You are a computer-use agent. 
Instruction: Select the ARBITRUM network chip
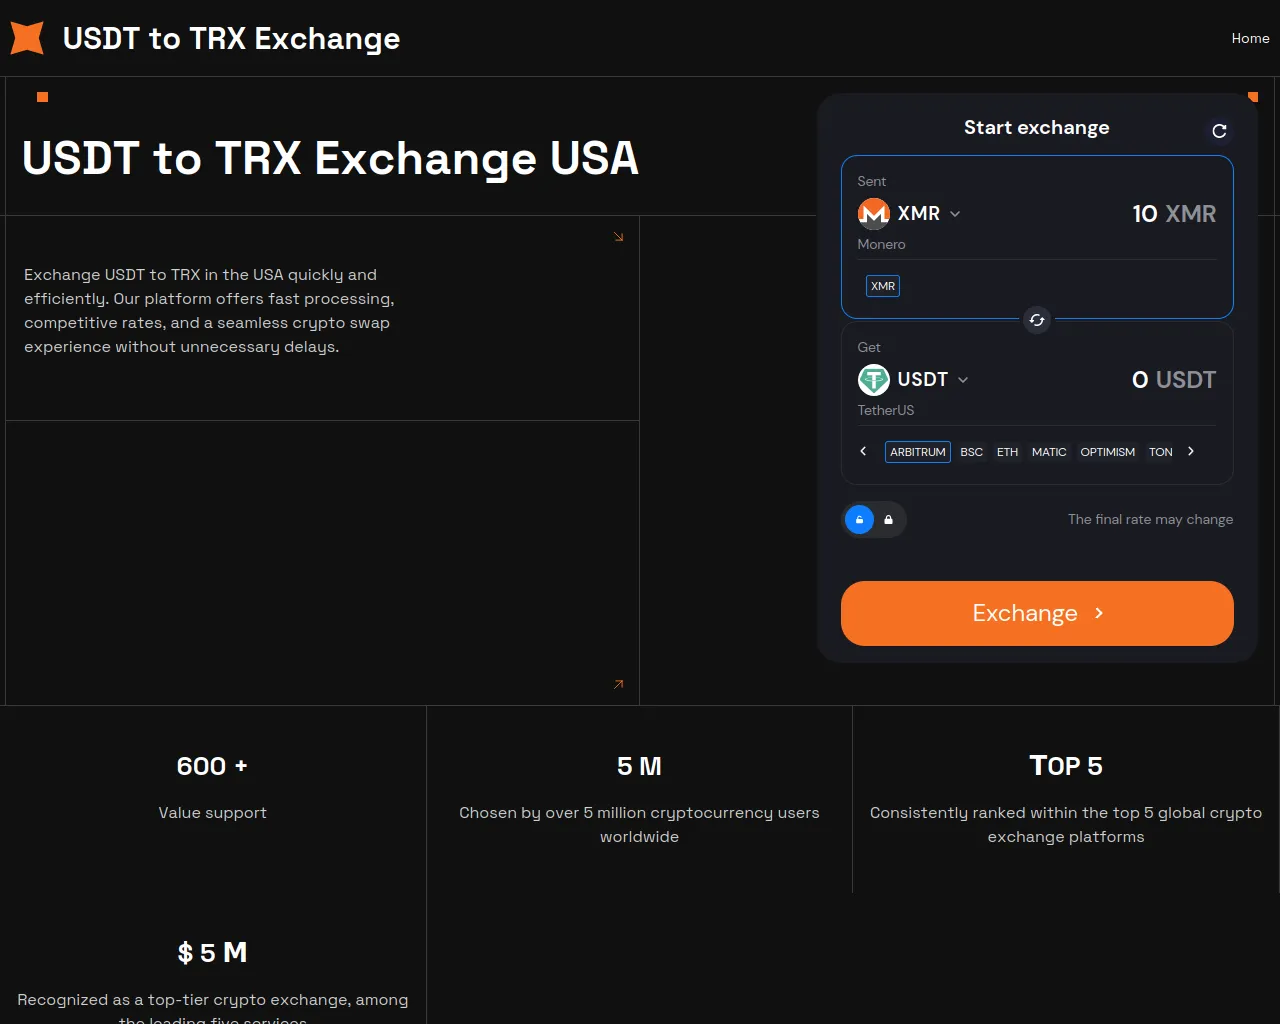tap(917, 452)
